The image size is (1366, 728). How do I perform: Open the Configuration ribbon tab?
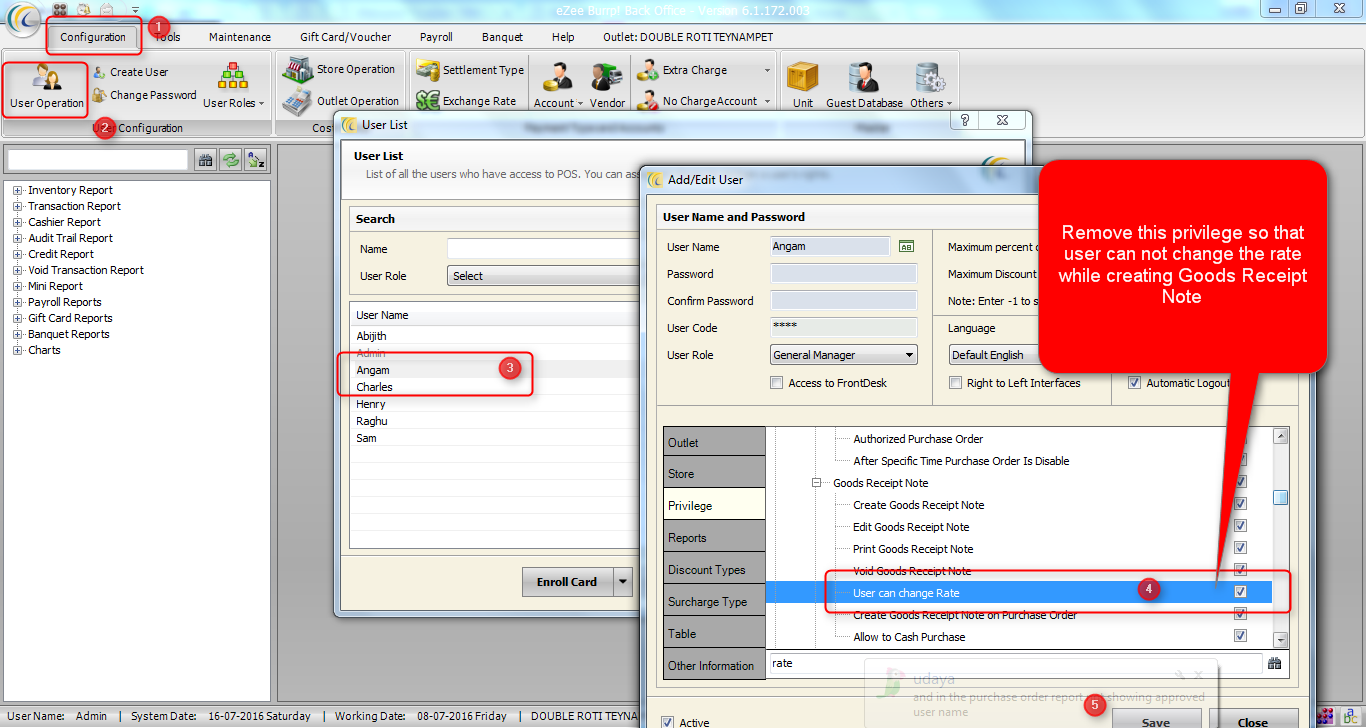[x=93, y=37]
